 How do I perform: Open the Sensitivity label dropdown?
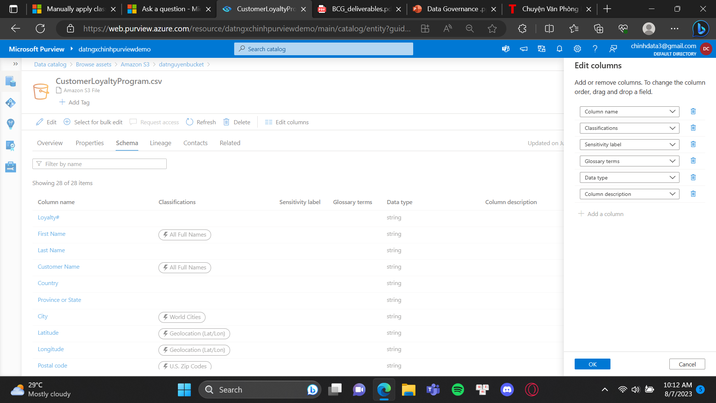coord(629,144)
